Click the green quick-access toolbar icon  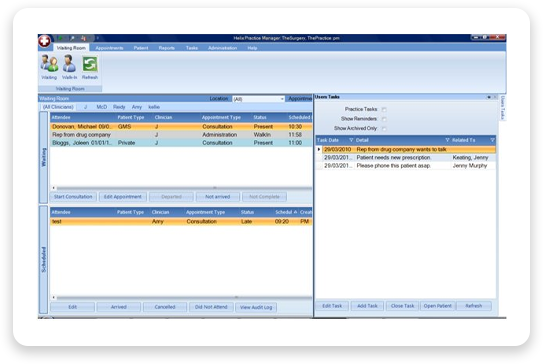click(61, 38)
